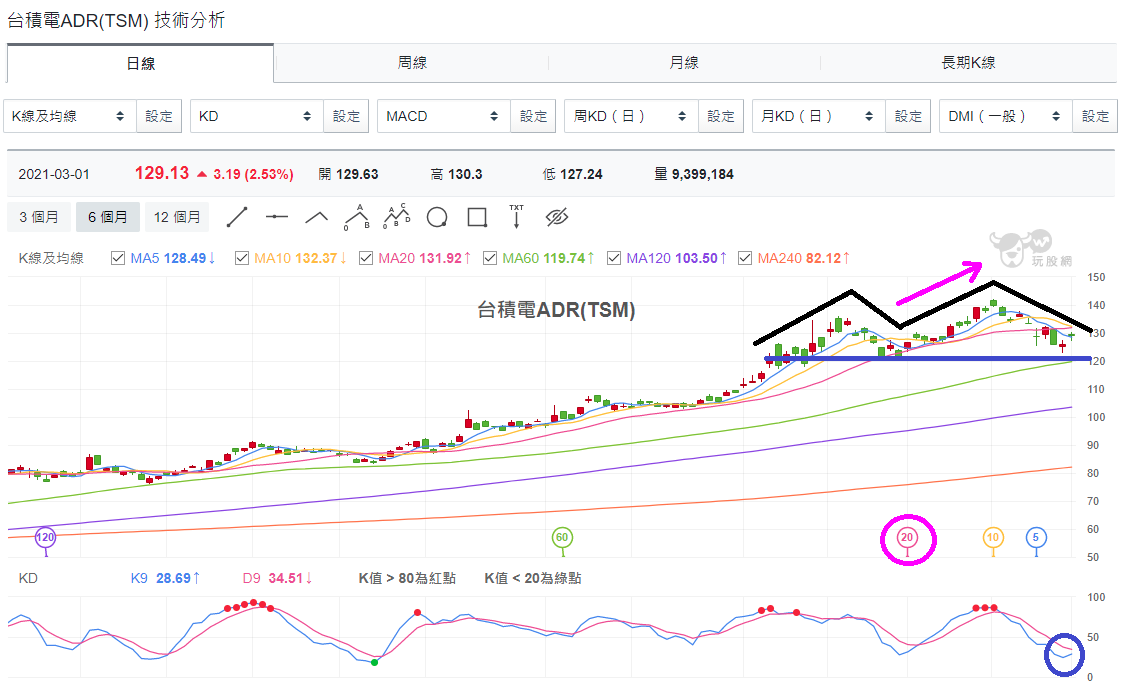The image size is (1123, 688).
Task: Pick the A-B-C-D wave pattern tool
Action: point(397,216)
